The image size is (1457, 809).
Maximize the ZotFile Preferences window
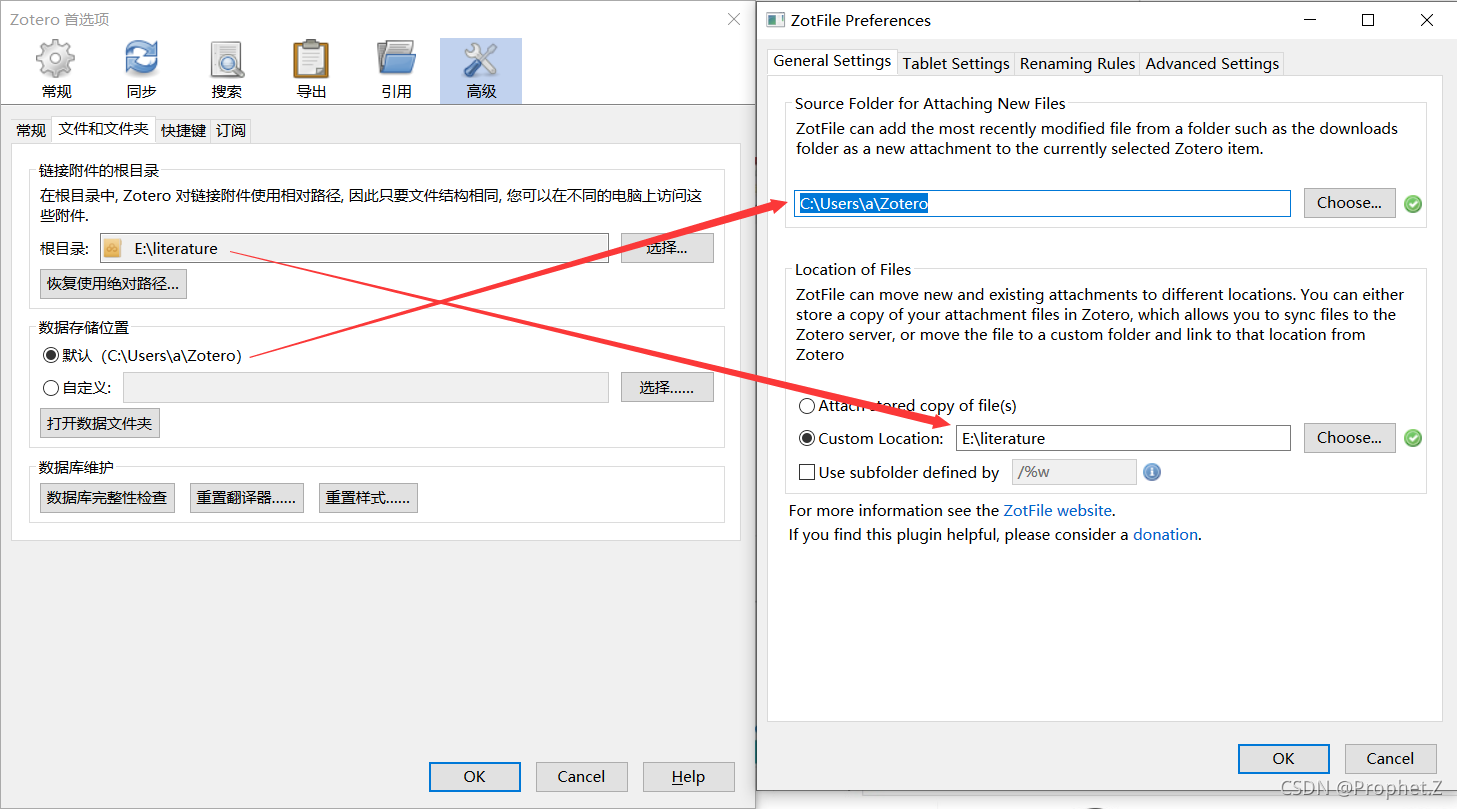[1368, 20]
